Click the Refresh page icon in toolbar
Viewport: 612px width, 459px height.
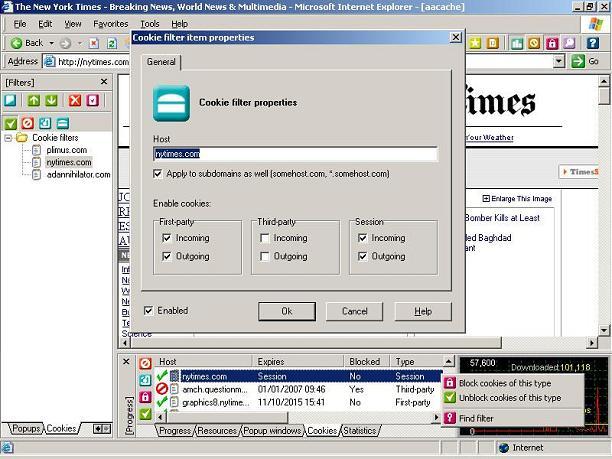click(112, 43)
